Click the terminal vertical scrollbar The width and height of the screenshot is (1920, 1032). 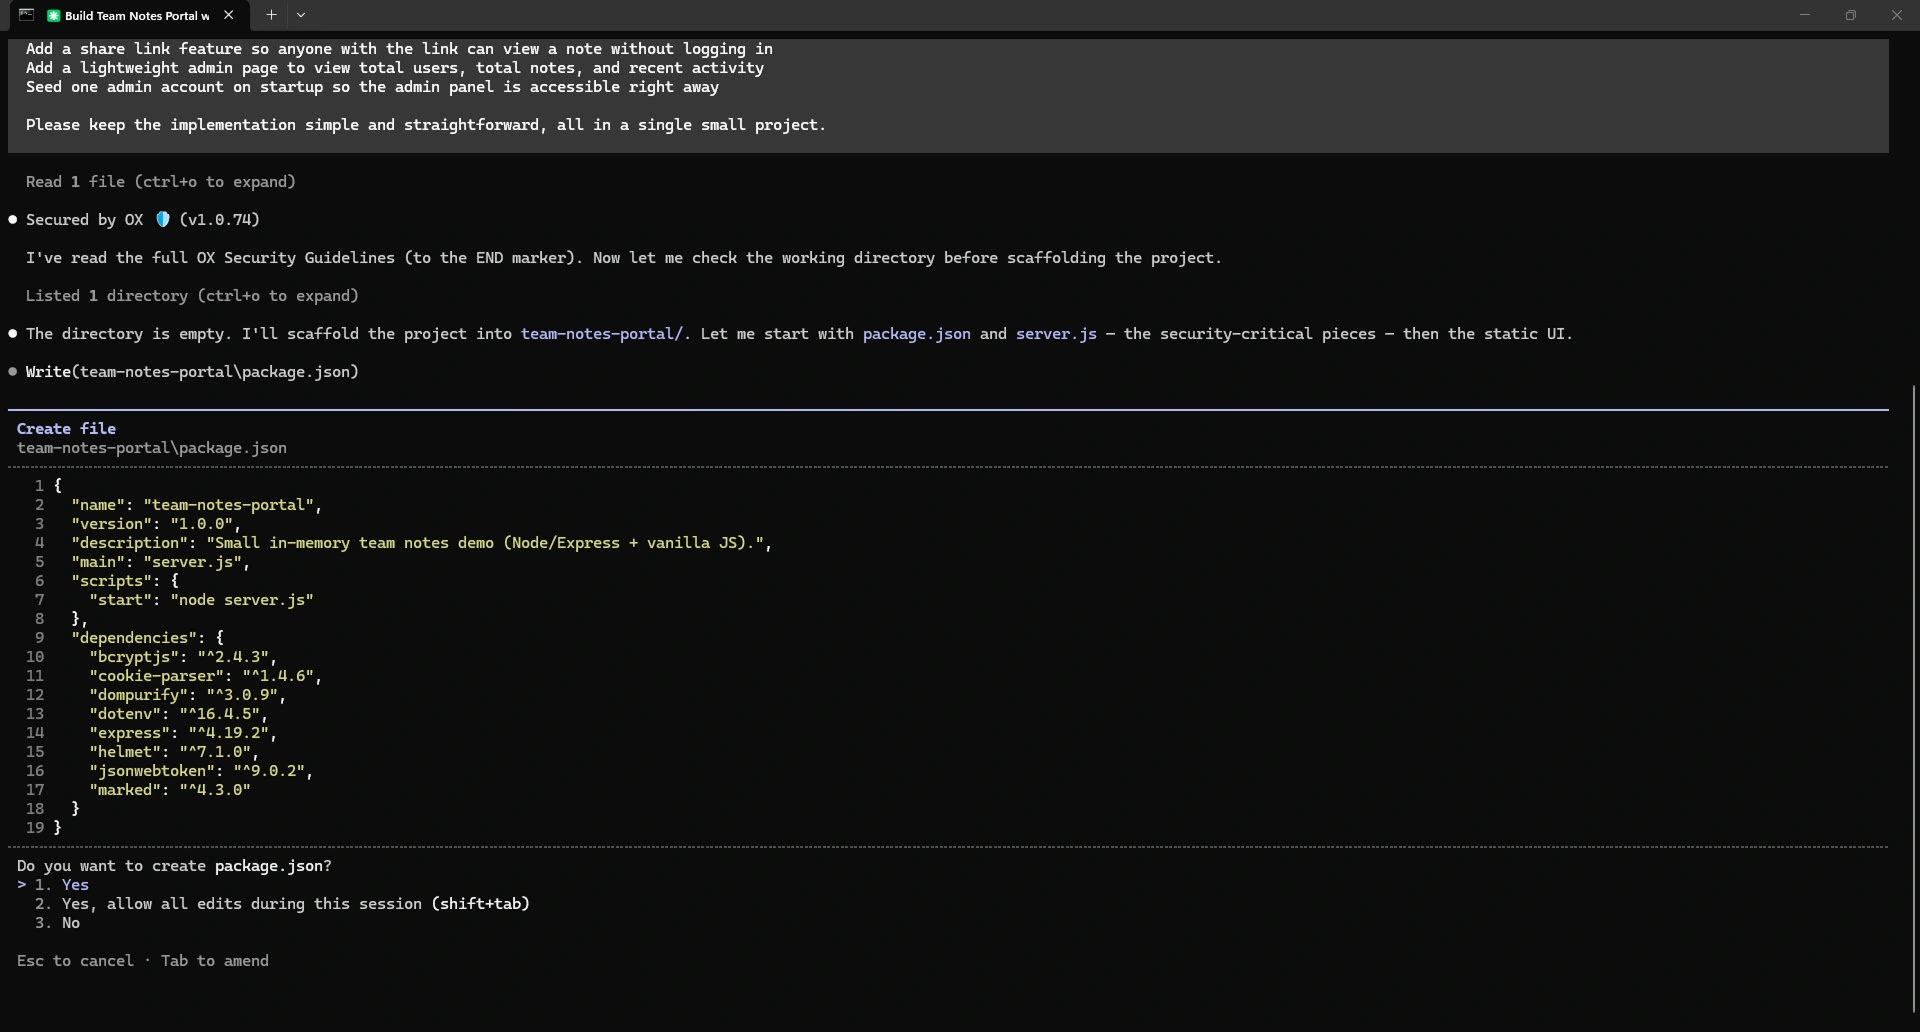click(1913, 700)
